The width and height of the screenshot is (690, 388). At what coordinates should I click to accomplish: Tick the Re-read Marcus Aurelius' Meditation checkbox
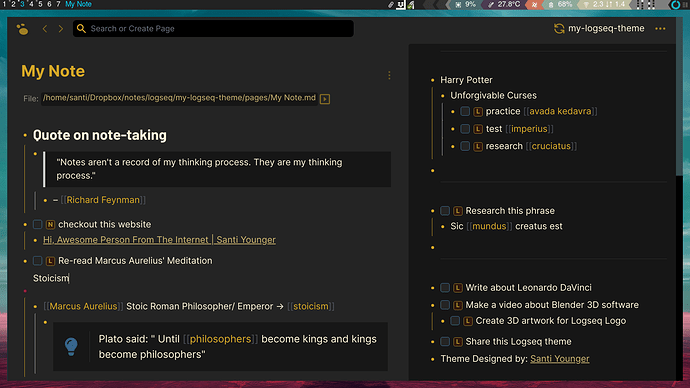pos(37,261)
